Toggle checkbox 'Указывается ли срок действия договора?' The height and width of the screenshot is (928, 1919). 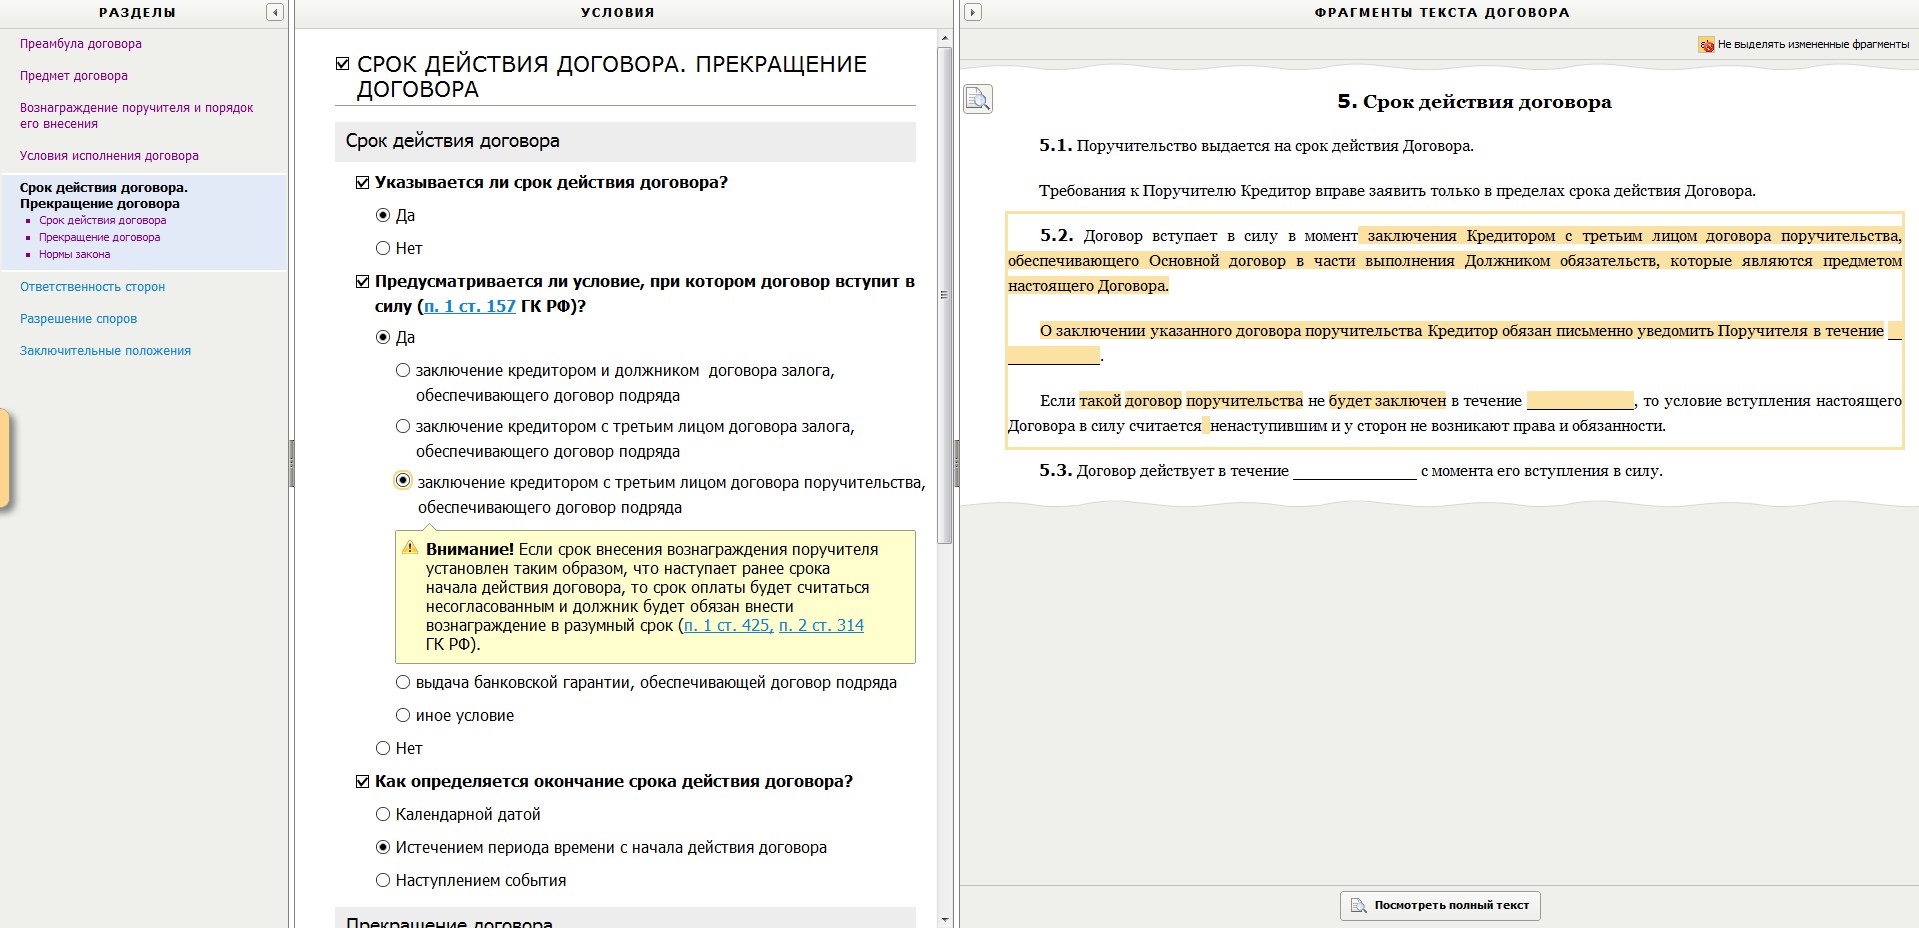click(362, 182)
